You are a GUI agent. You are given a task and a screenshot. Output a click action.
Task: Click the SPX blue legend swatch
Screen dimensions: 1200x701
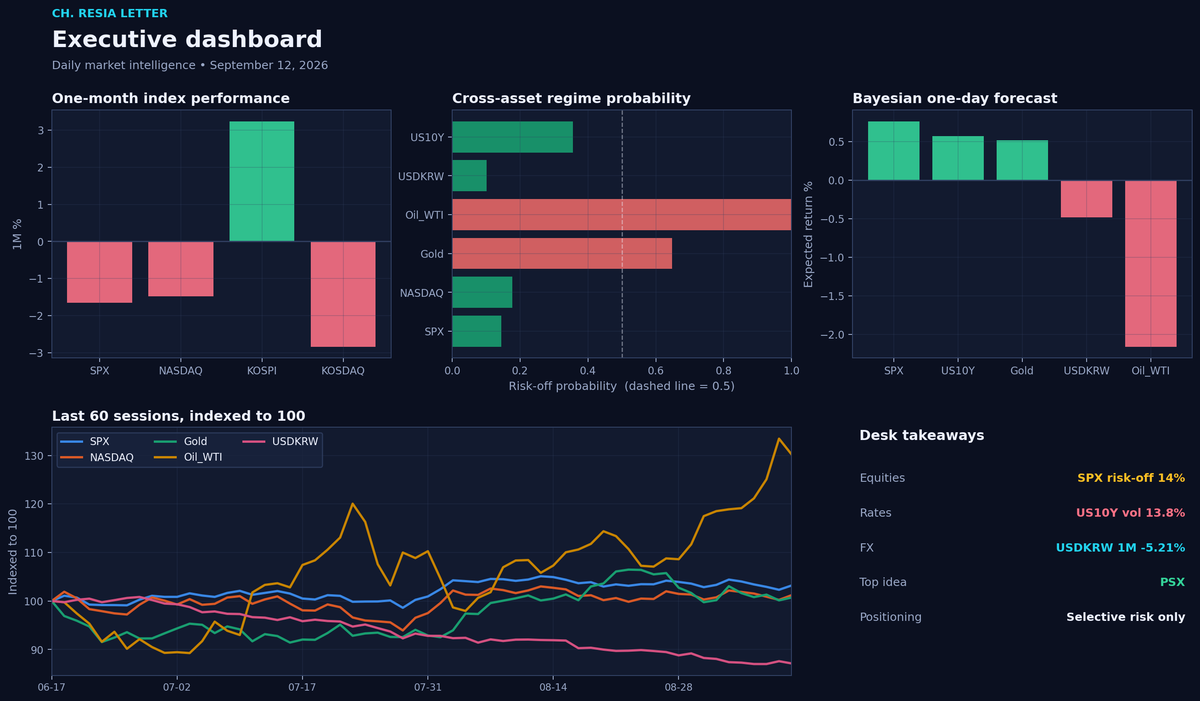click(x=72, y=441)
